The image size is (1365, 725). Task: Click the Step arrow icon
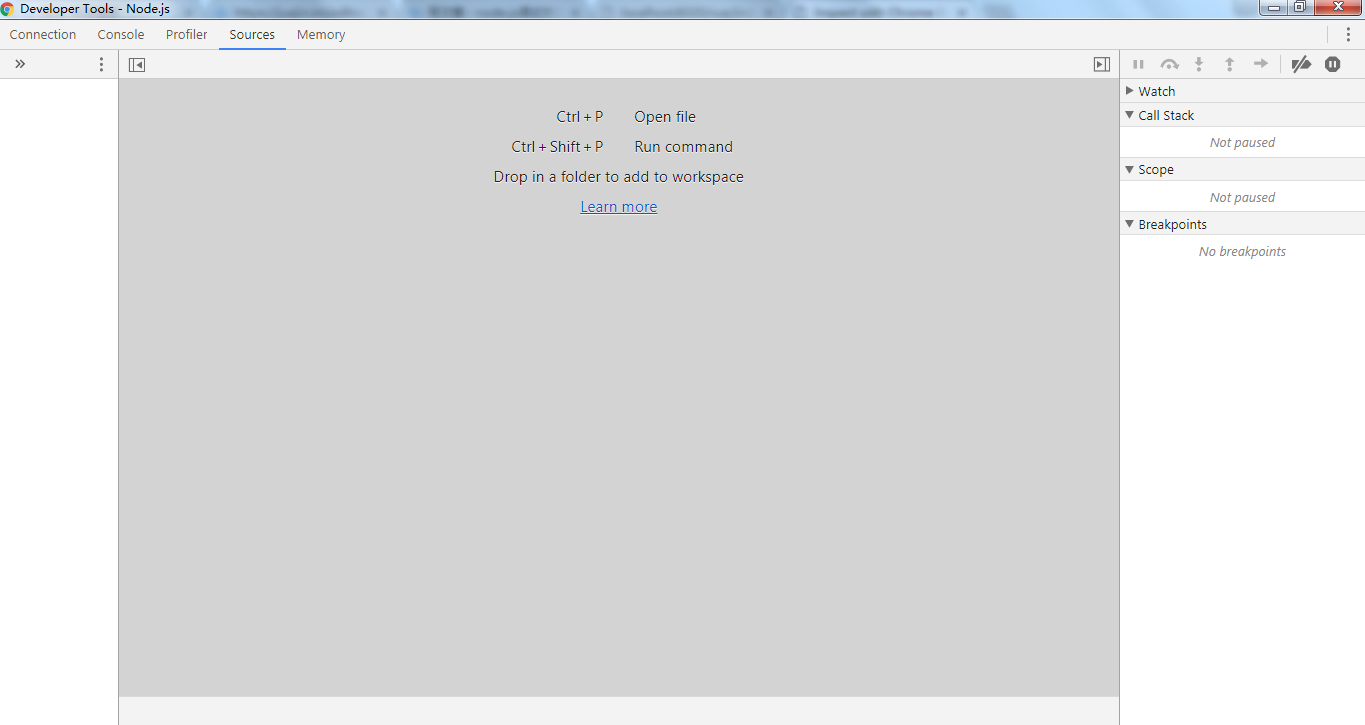click(x=1261, y=64)
